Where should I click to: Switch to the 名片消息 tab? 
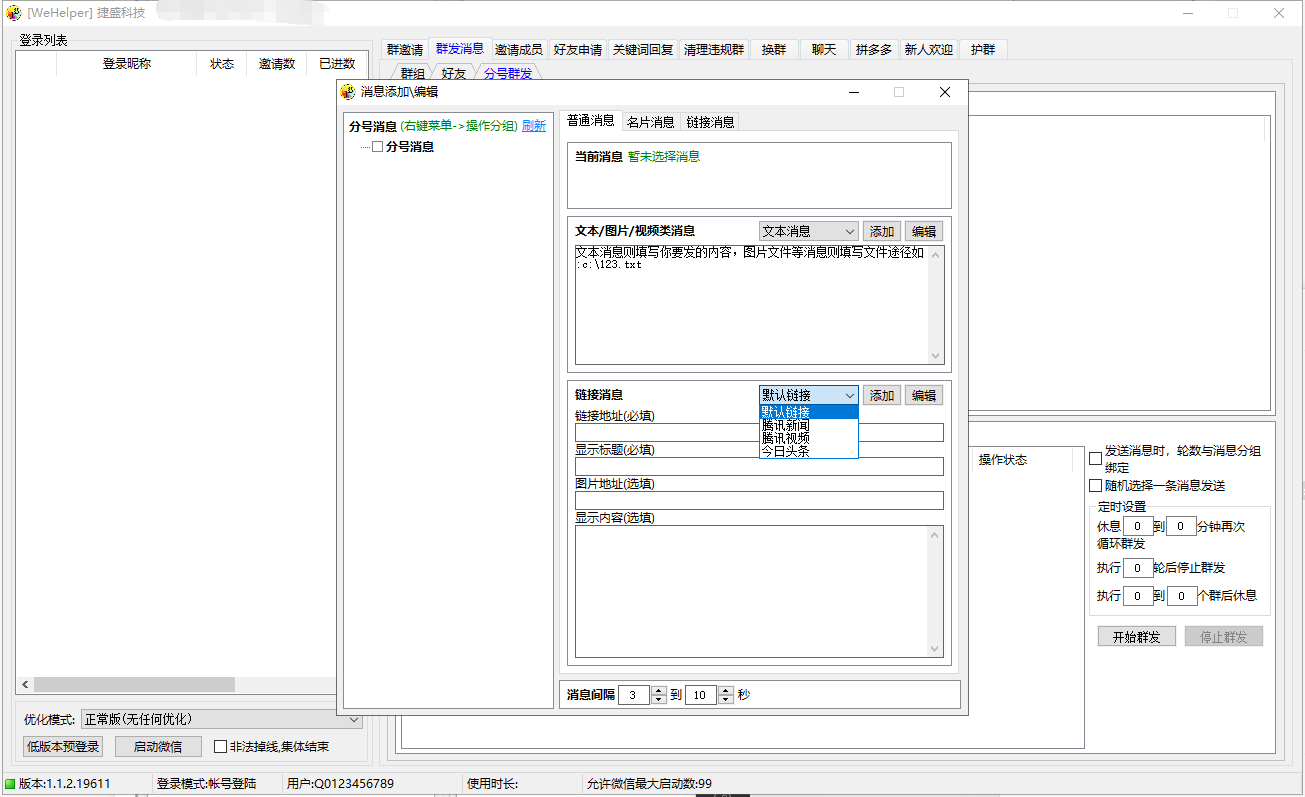pyautogui.click(x=650, y=122)
